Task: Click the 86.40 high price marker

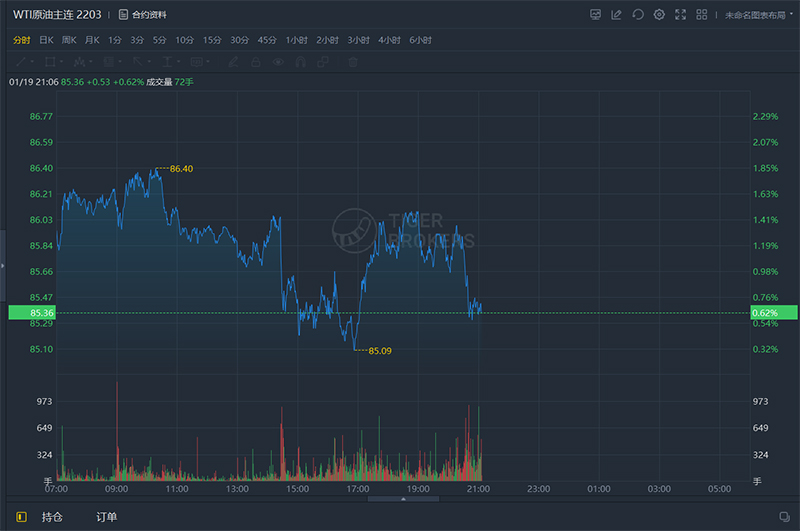Action: point(181,169)
